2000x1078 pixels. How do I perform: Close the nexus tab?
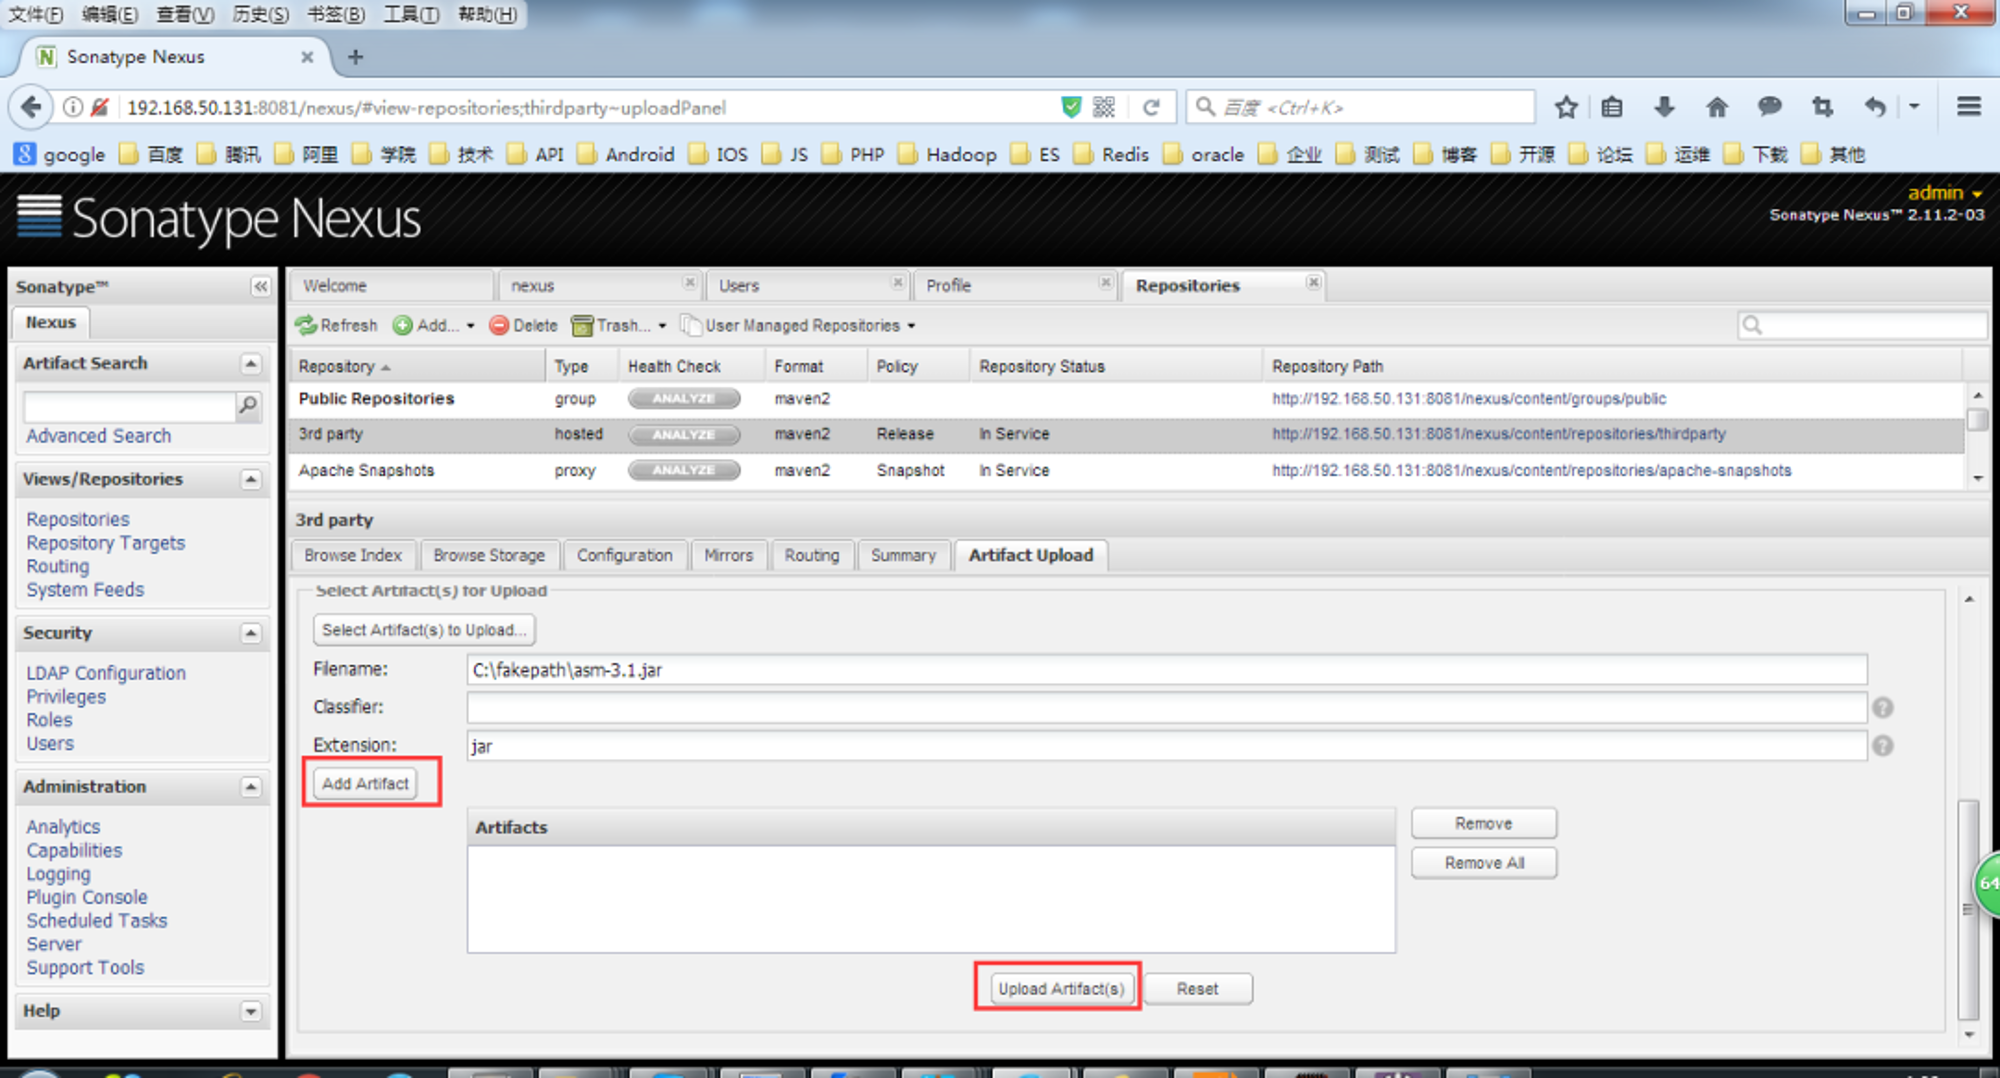689,283
